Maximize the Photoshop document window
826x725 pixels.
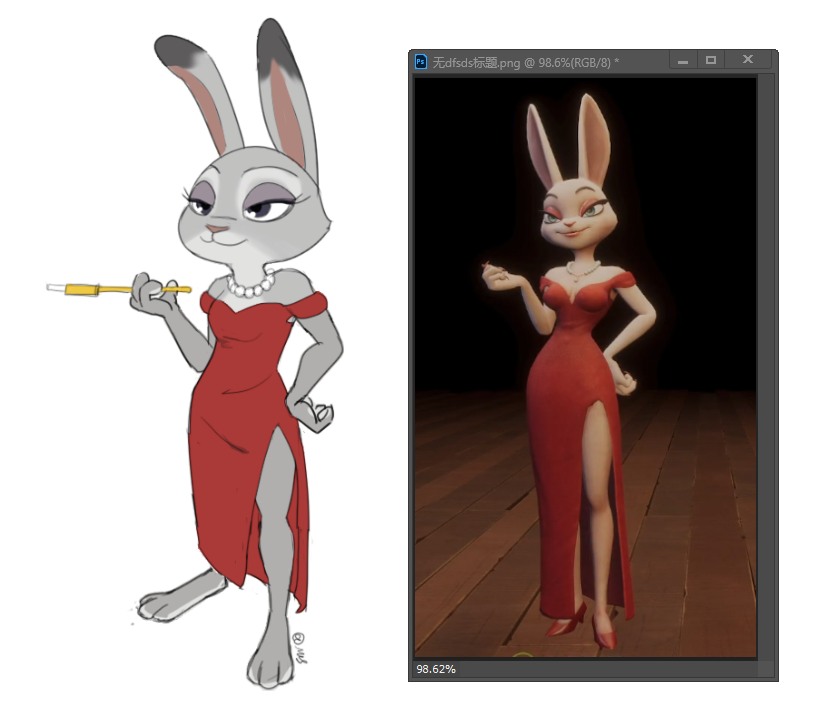(x=711, y=60)
